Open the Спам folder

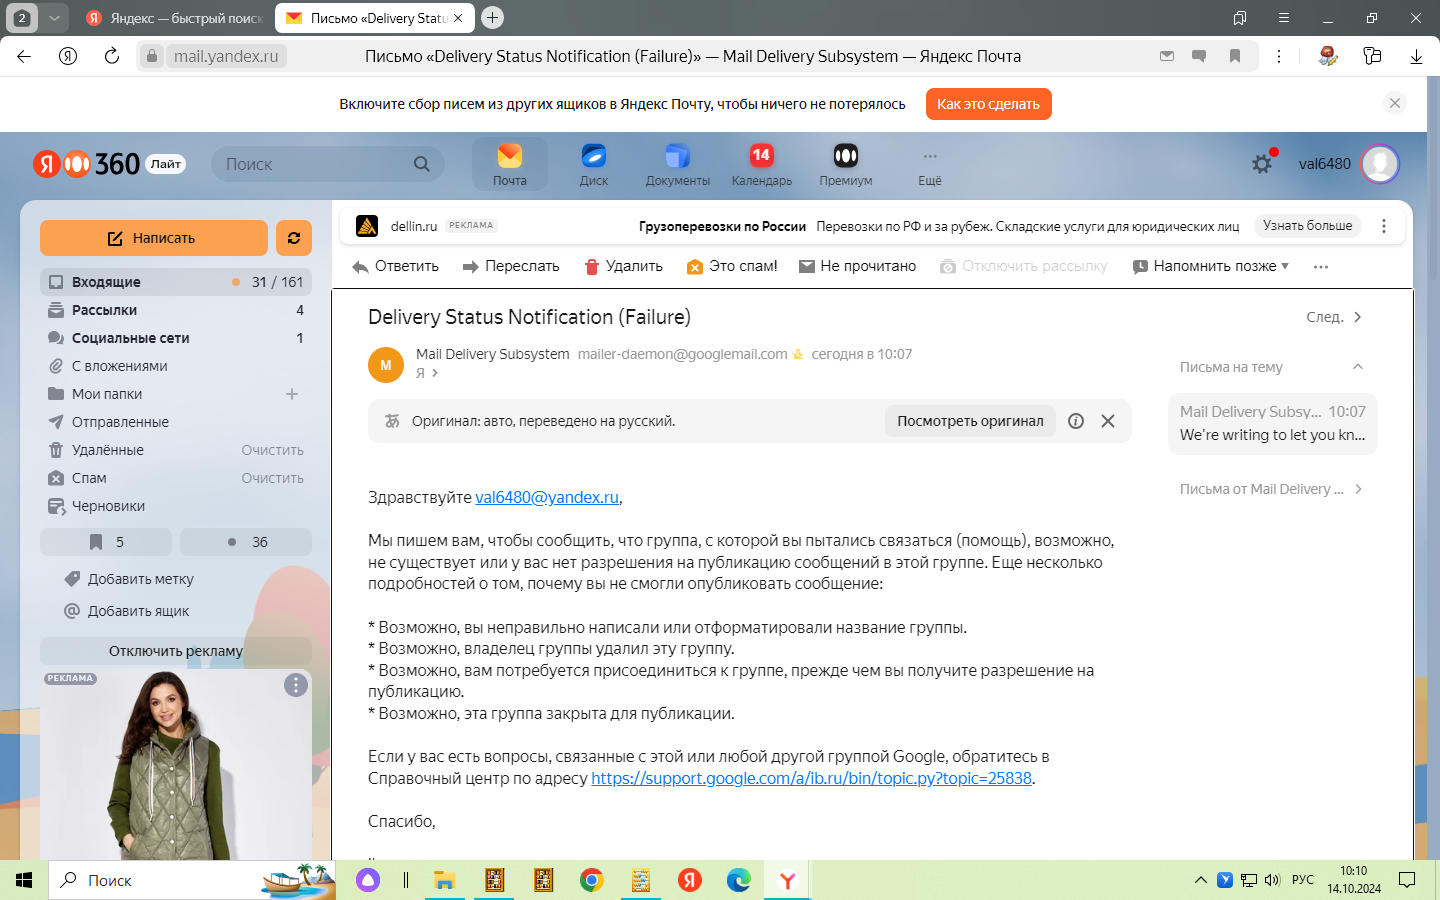[88, 478]
